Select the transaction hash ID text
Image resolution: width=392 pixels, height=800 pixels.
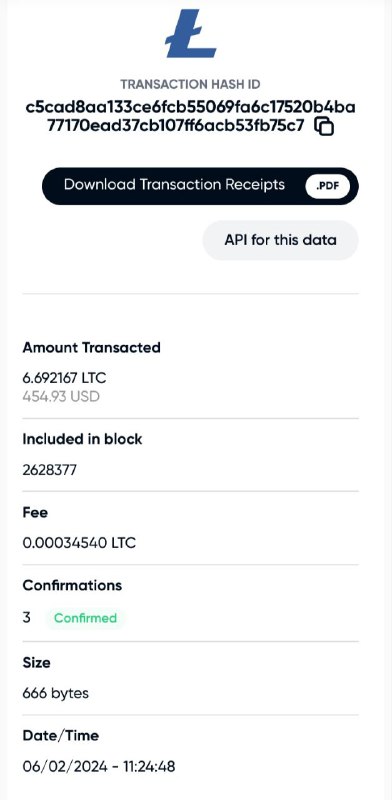190,116
